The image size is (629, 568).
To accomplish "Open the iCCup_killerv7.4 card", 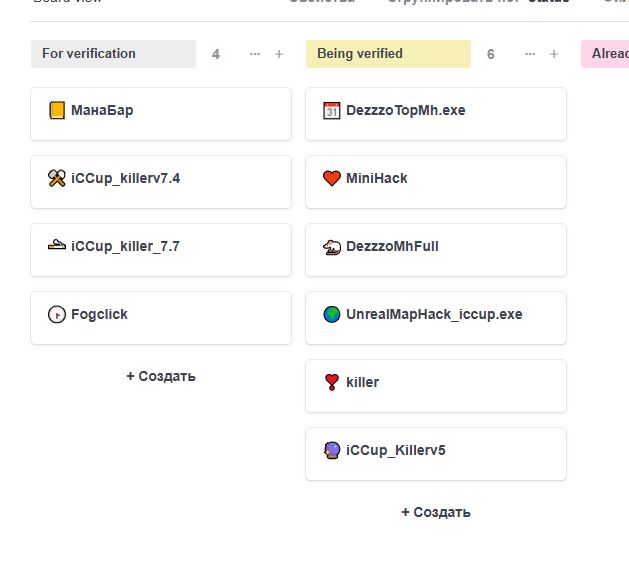I will pos(161,182).
